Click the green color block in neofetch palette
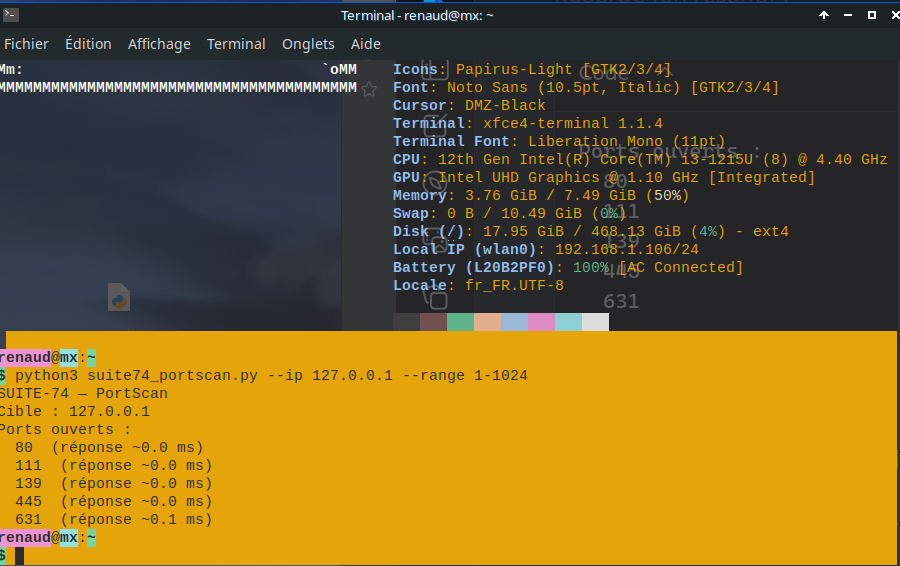This screenshot has width=900, height=566. coord(460,322)
